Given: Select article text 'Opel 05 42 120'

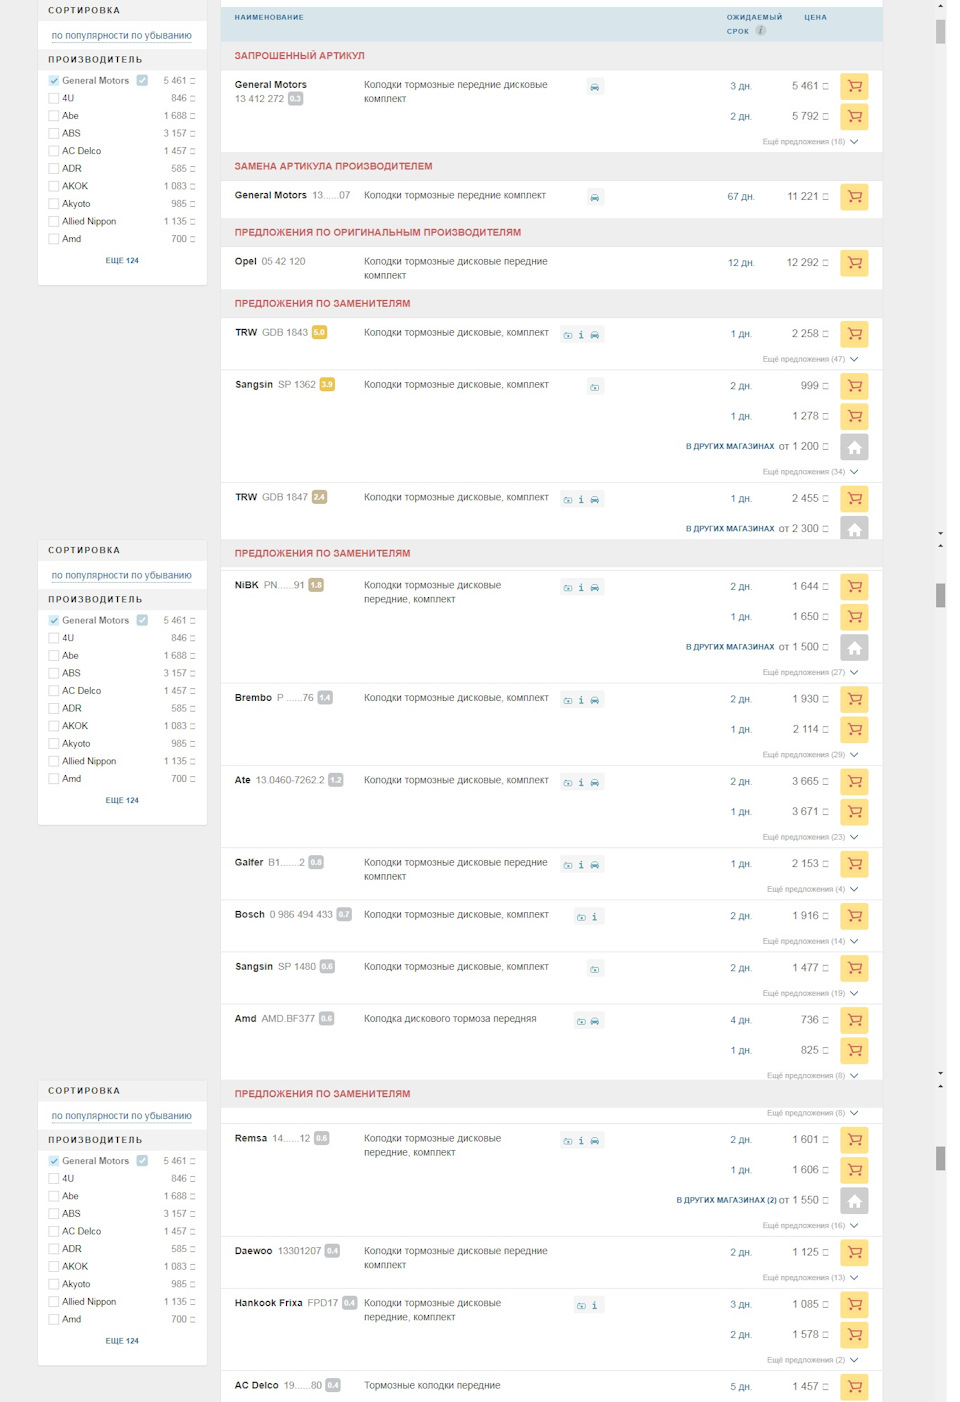Looking at the screenshot, I should (x=270, y=262).
